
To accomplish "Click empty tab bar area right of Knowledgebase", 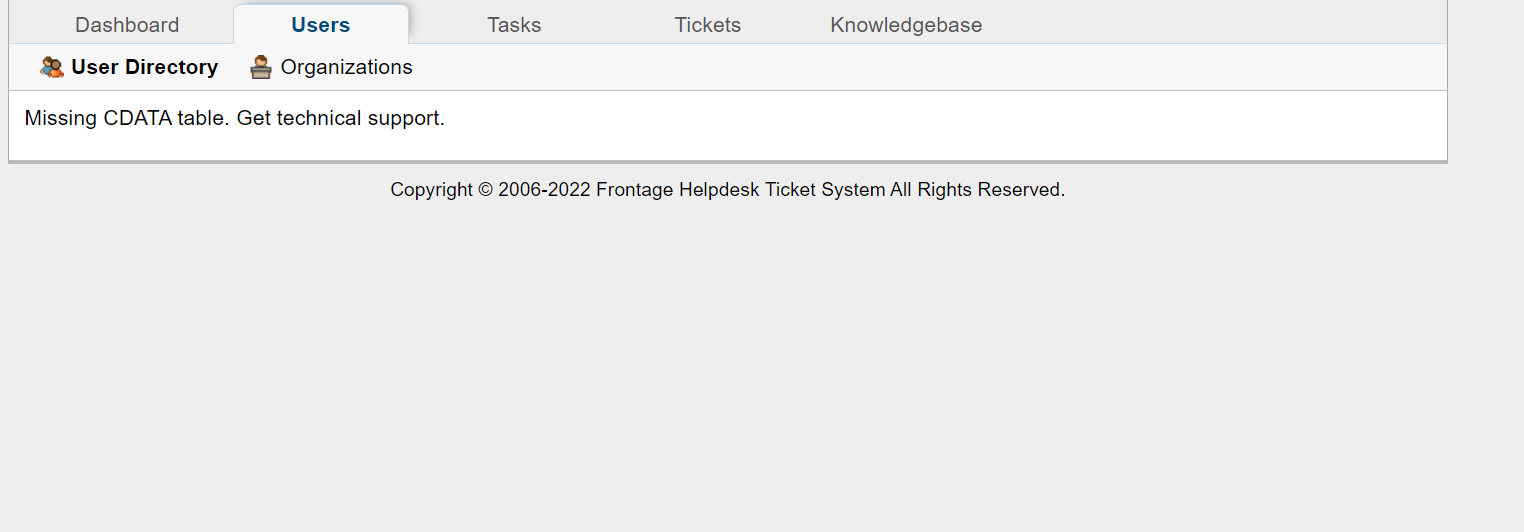I will click(x=1200, y=25).
